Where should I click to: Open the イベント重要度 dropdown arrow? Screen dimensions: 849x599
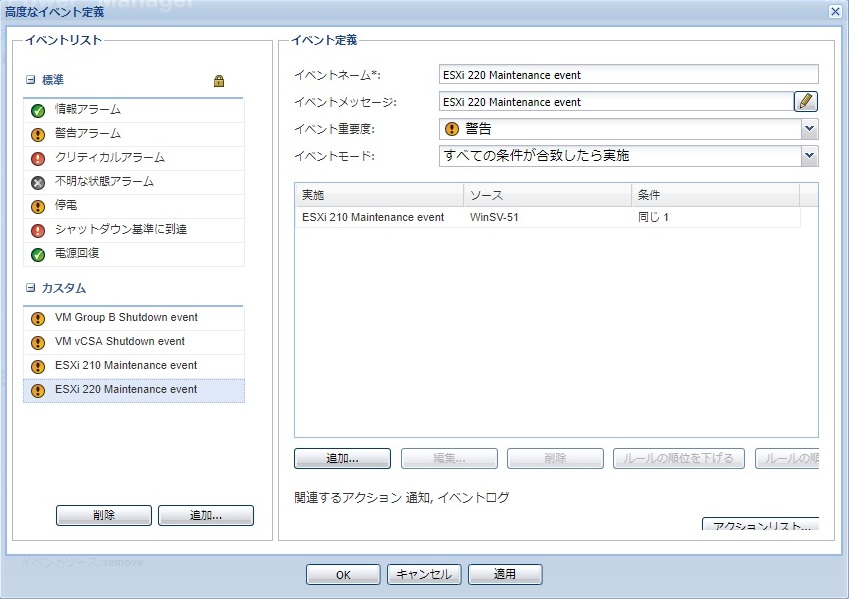coord(809,129)
